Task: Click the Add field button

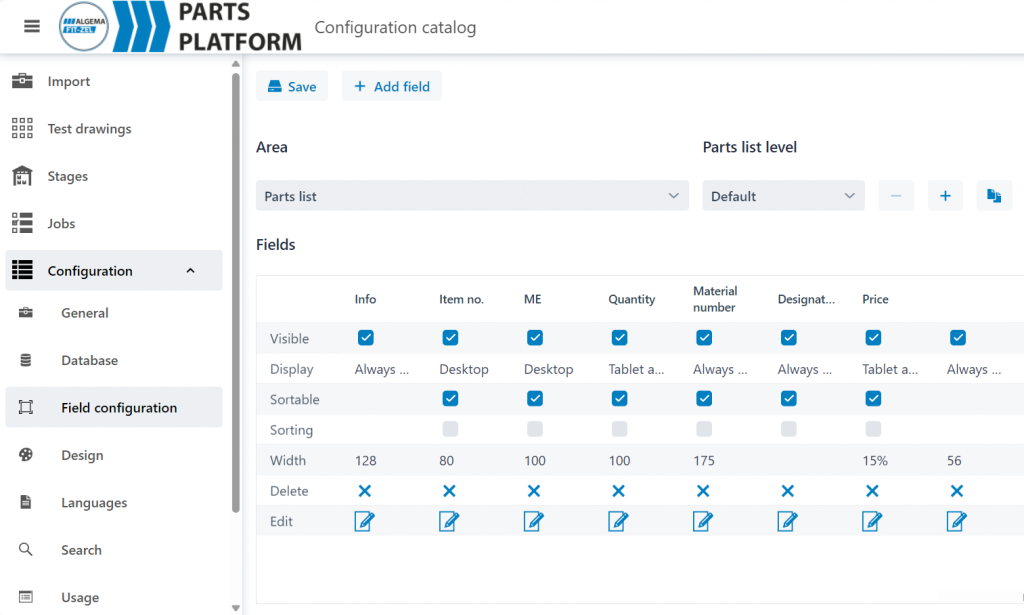Action: [391, 87]
